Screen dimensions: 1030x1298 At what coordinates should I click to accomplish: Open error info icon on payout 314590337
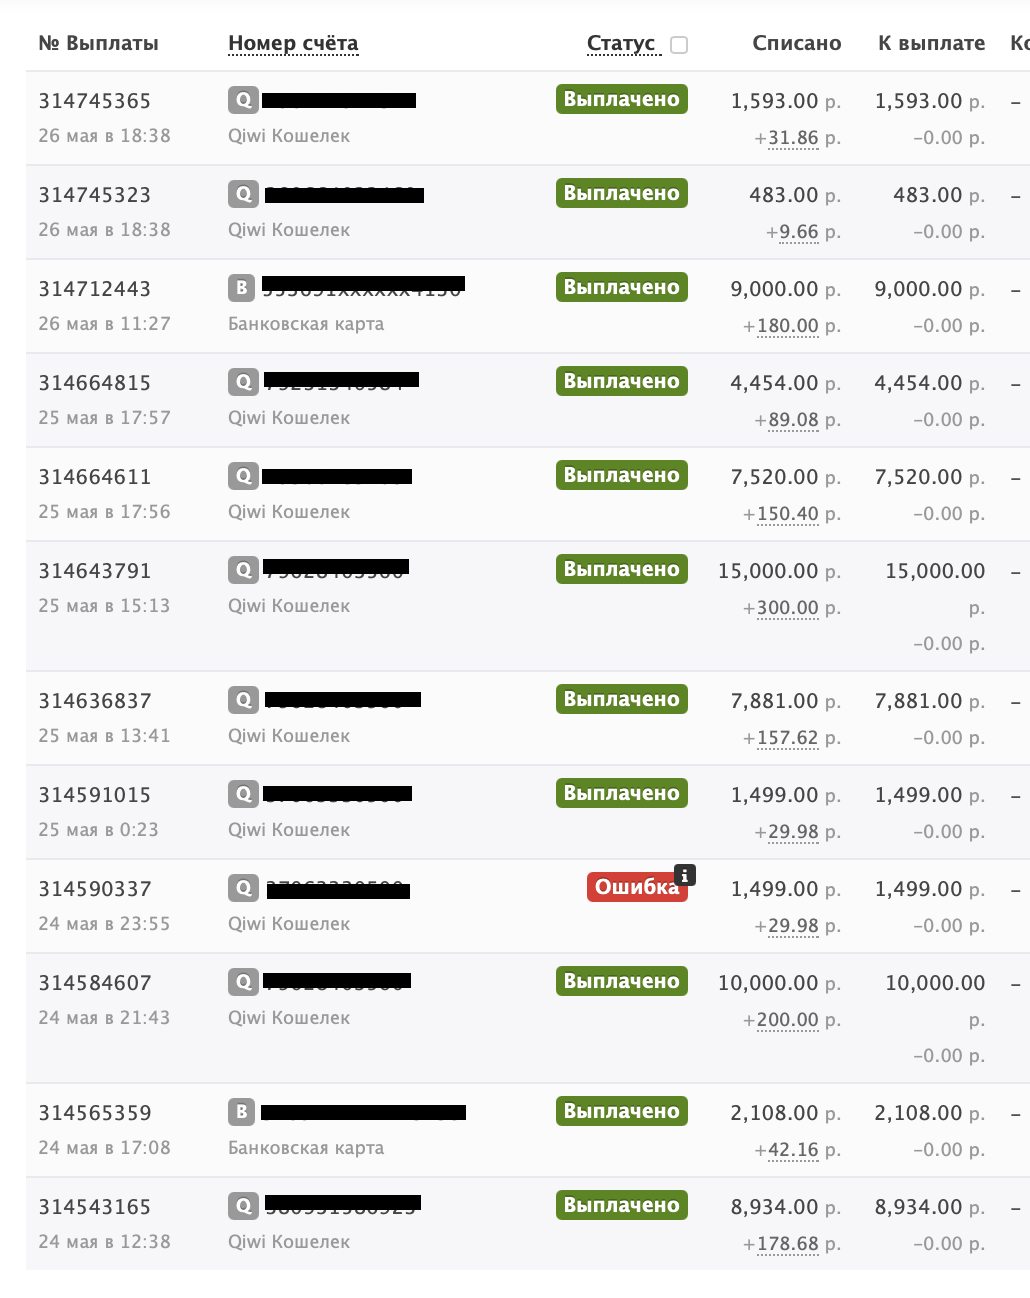(685, 875)
